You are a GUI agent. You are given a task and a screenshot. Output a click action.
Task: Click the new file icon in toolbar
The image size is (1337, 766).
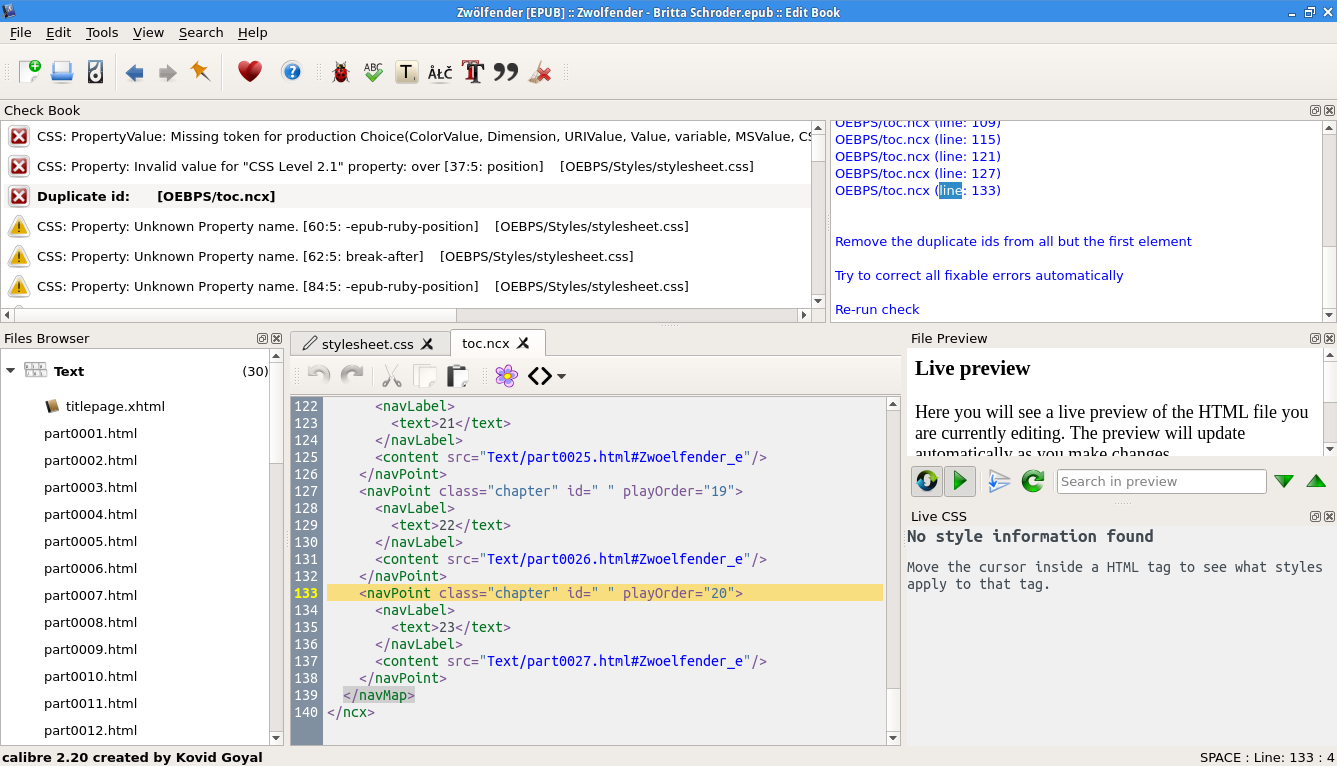tap(29, 72)
